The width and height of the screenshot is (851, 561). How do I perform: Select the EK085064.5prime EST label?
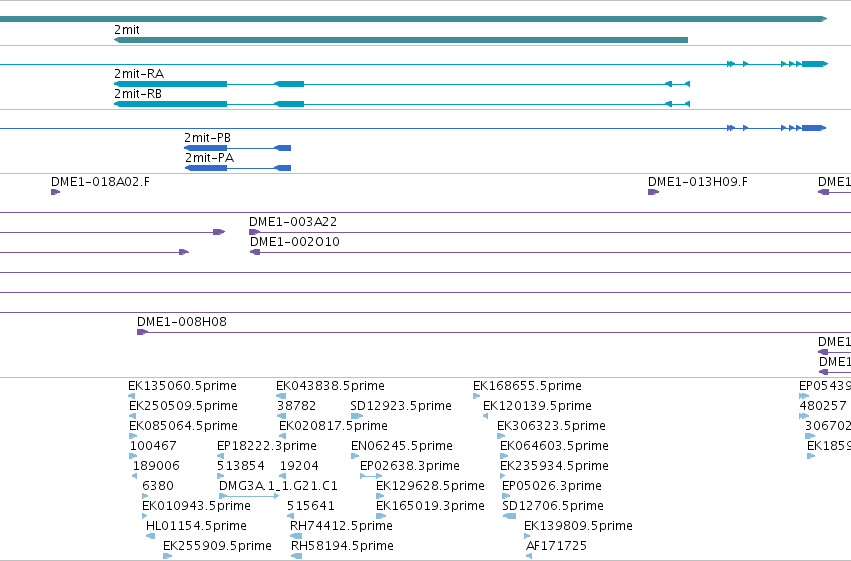point(183,426)
